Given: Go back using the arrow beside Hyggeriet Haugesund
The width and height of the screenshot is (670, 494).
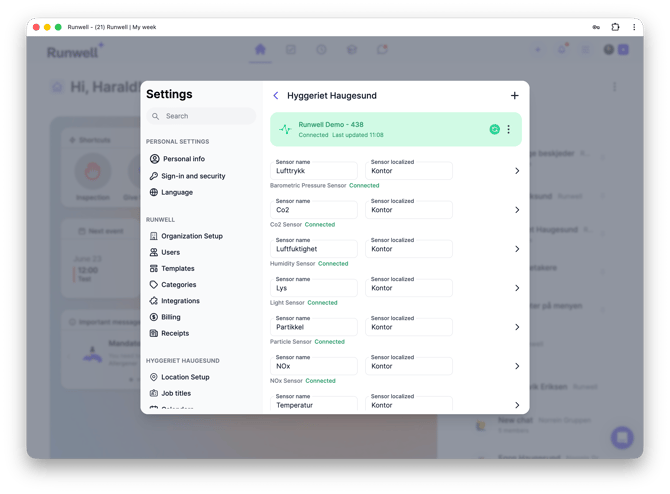Looking at the screenshot, I should [x=276, y=95].
